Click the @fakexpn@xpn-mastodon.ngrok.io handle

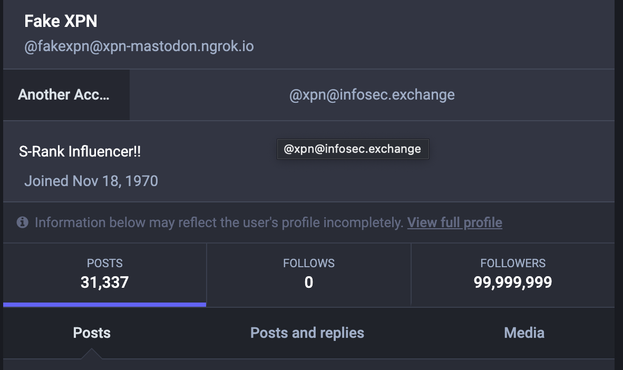coord(139,46)
